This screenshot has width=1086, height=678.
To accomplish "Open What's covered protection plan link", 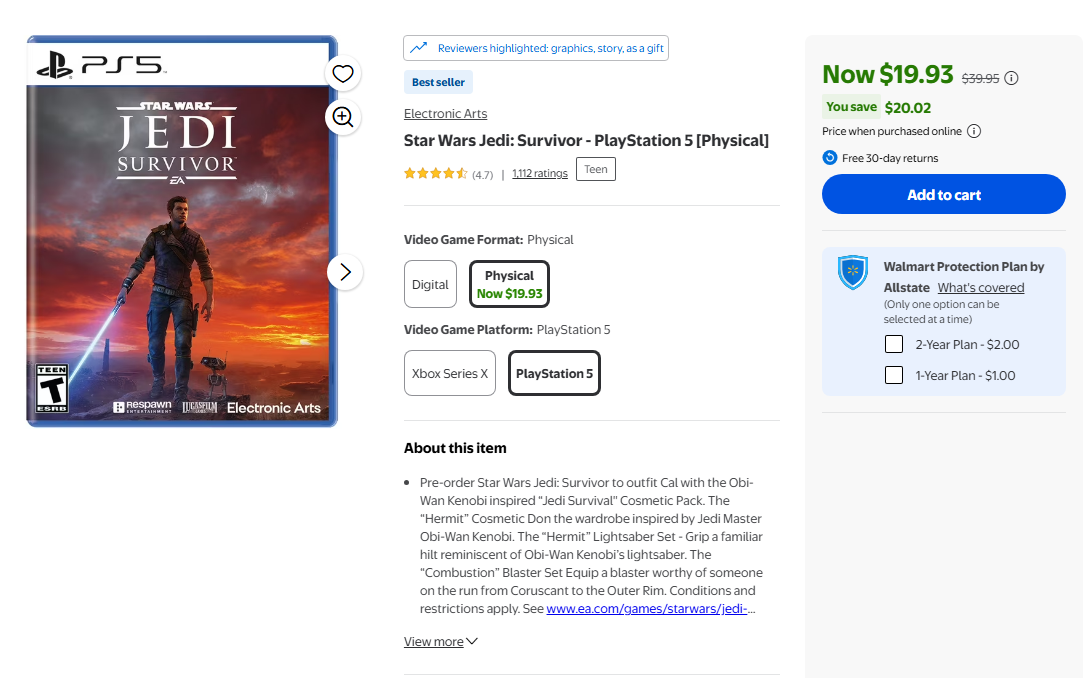I will (981, 287).
